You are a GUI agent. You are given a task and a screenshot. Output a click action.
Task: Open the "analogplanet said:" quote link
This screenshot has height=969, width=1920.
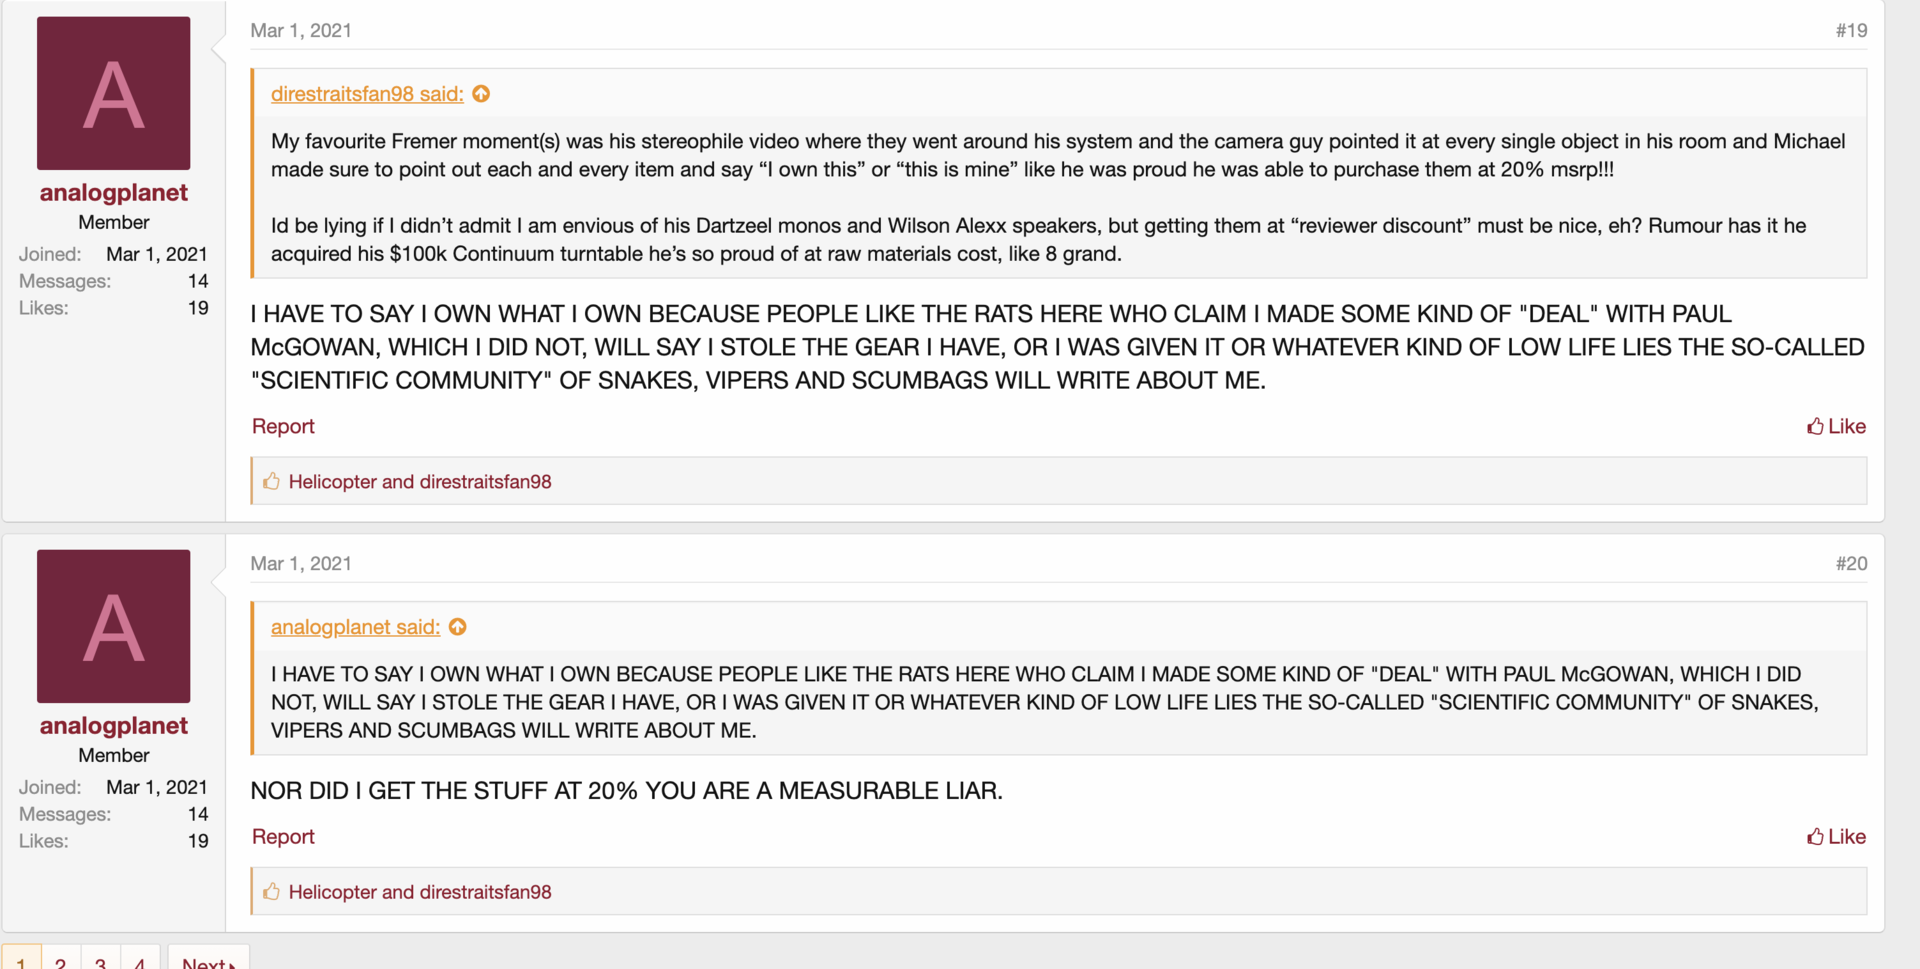point(355,627)
